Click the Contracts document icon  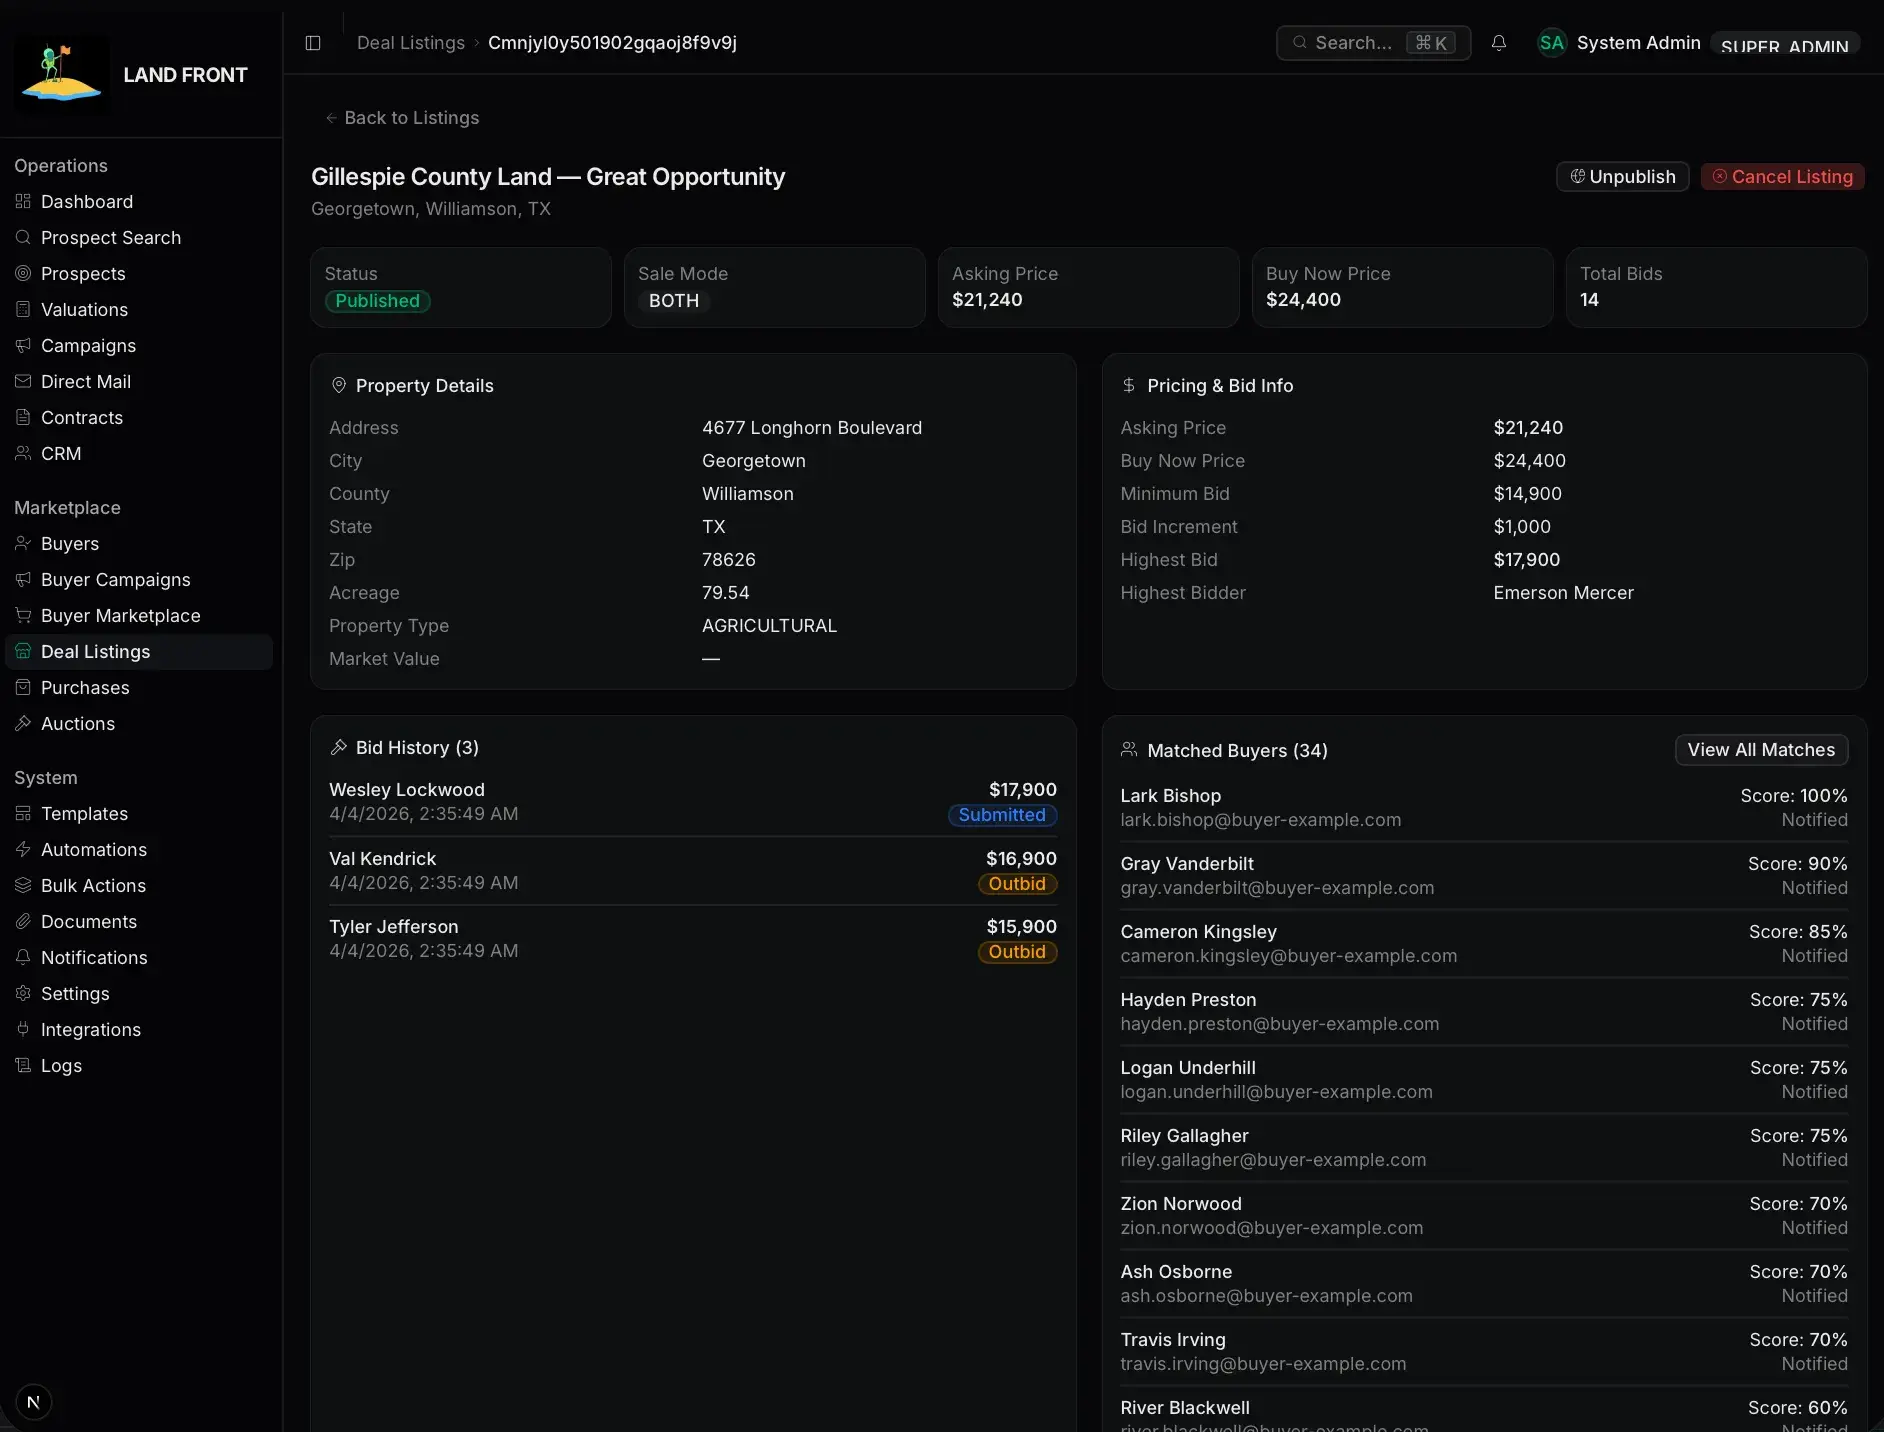23,417
